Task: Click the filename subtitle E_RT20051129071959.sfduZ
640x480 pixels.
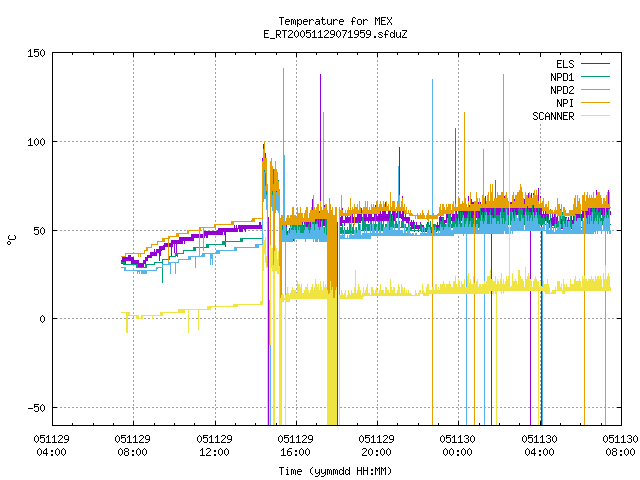Action: [335, 34]
